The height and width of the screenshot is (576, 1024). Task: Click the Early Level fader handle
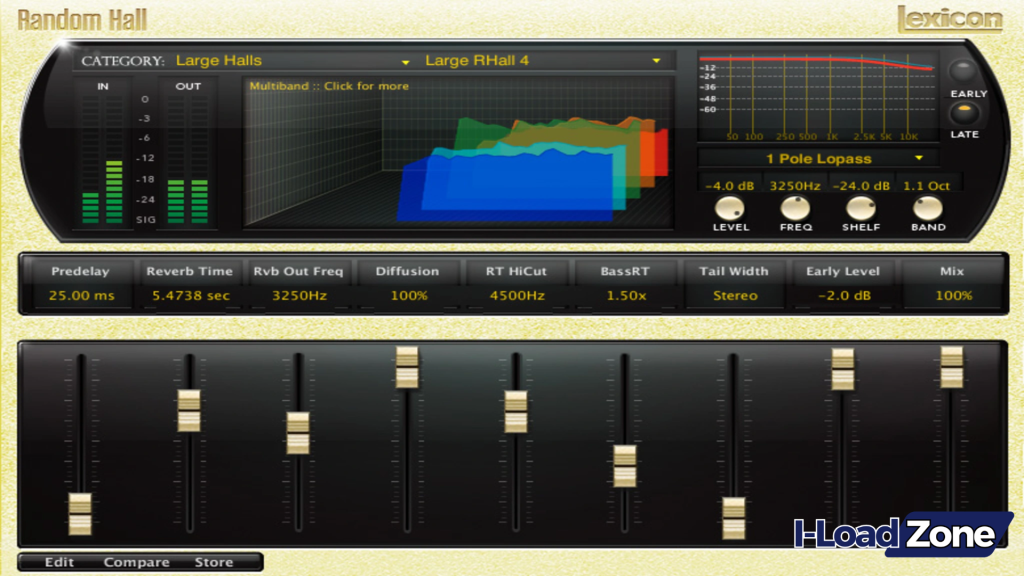pyautogui.click(x=842, y=369)
